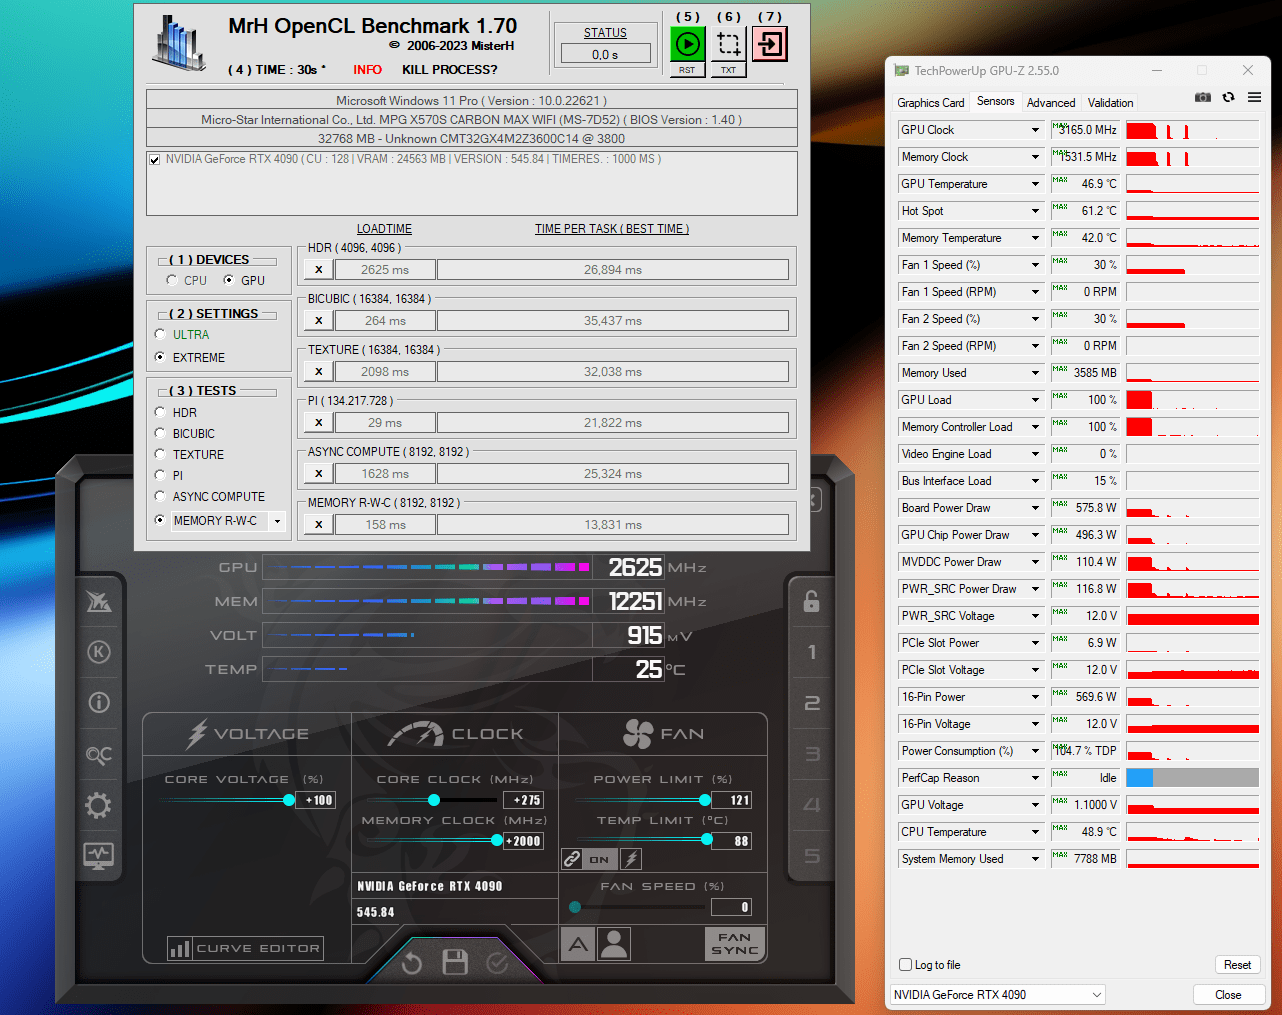Open Afterburner Kombustor K icon
The height and width of the screenshot is (1015, 1282).
click(99, 652)
